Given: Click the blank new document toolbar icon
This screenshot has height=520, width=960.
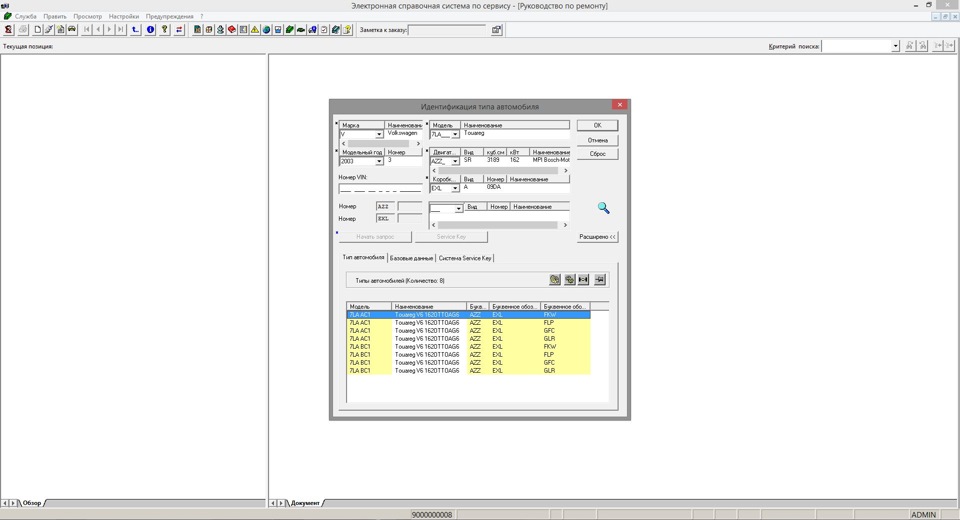Looking at the screenshot, I should tap(37, 29).
